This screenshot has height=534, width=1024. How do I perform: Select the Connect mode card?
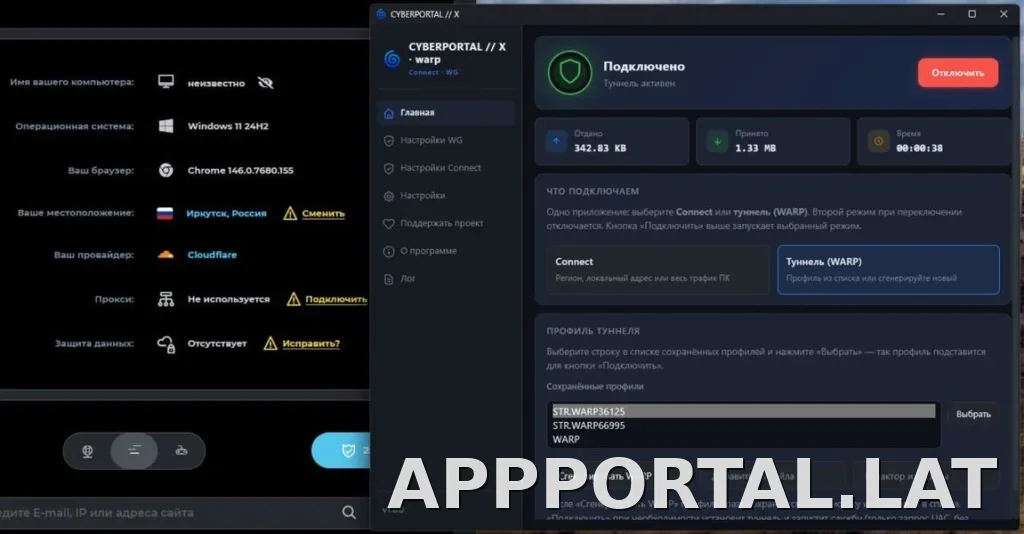click(x=658, y=270)
